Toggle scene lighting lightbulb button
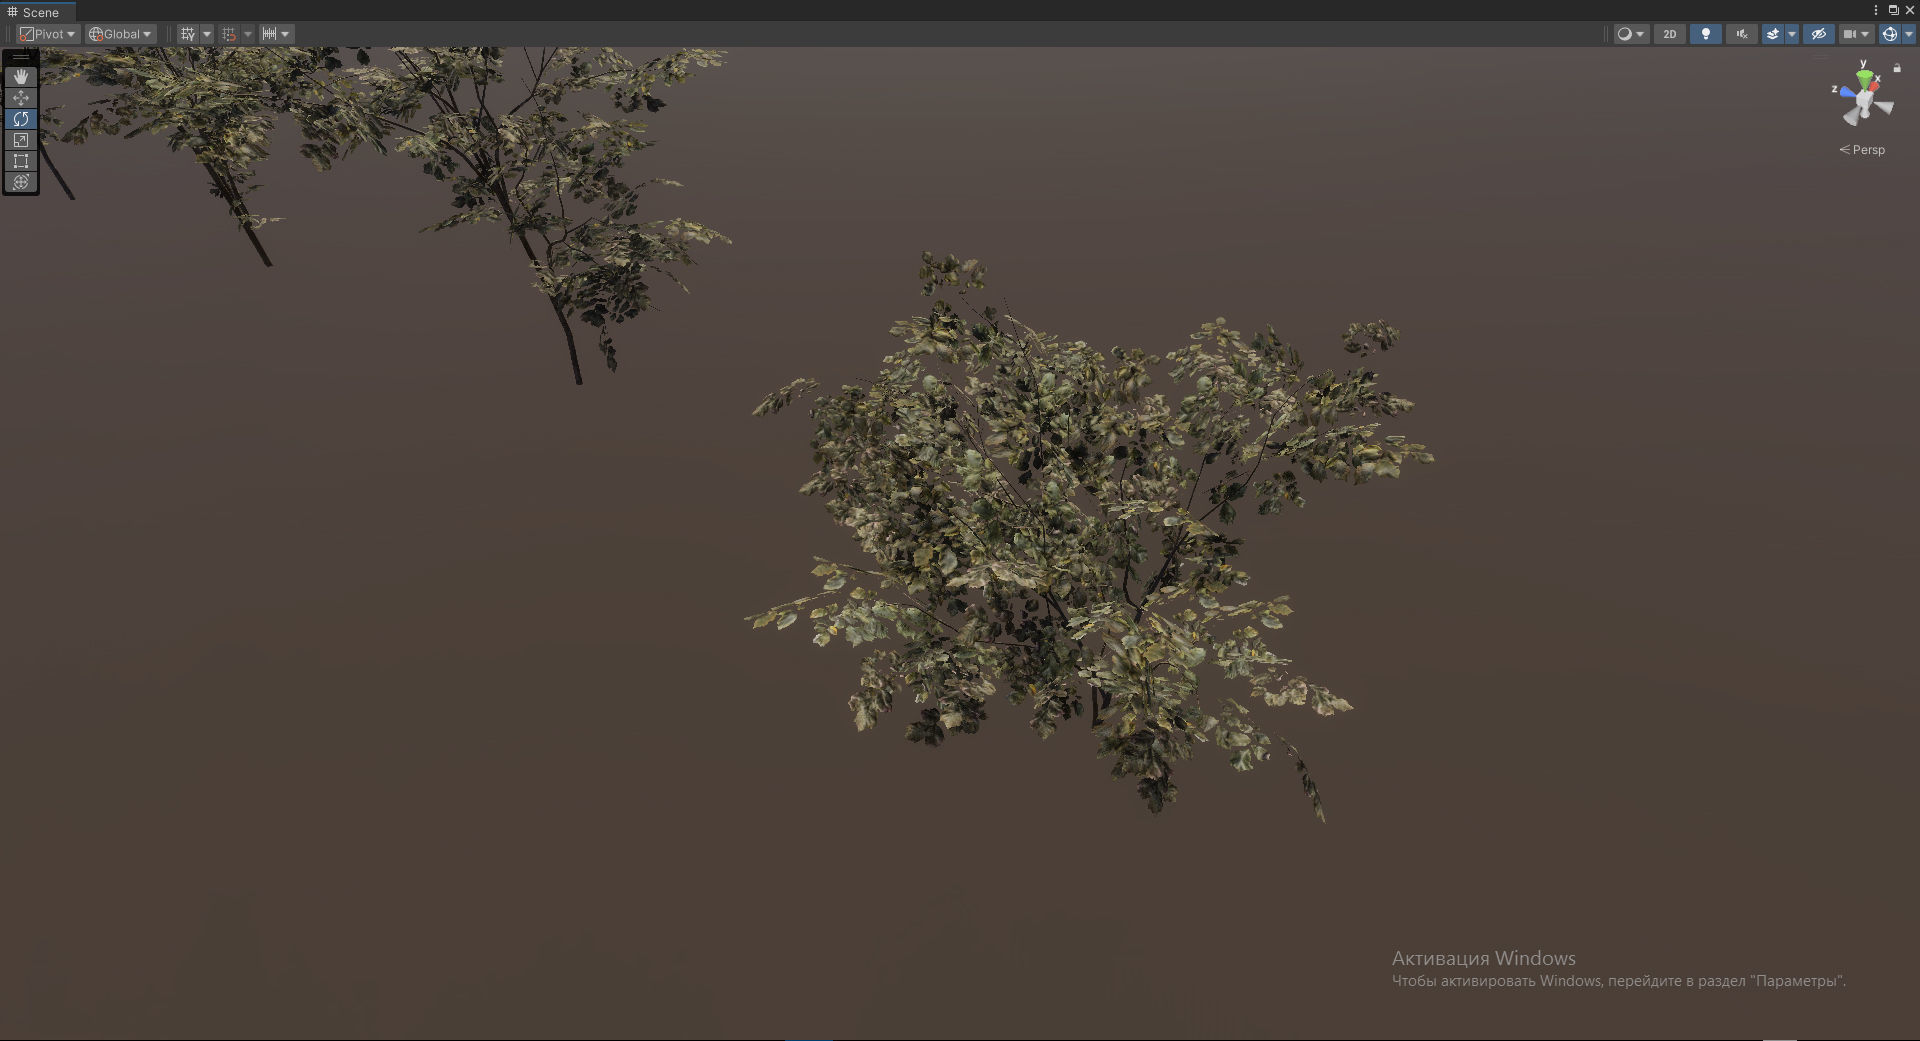1920x1041 pixels. coord(1706,34)
